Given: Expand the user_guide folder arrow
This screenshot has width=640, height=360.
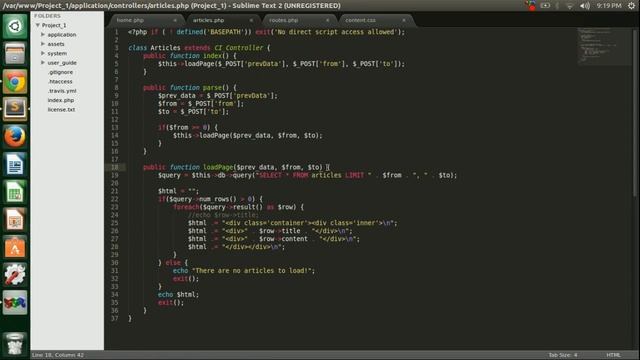Looking at the screenshot, I should click(x=43, y=62).
